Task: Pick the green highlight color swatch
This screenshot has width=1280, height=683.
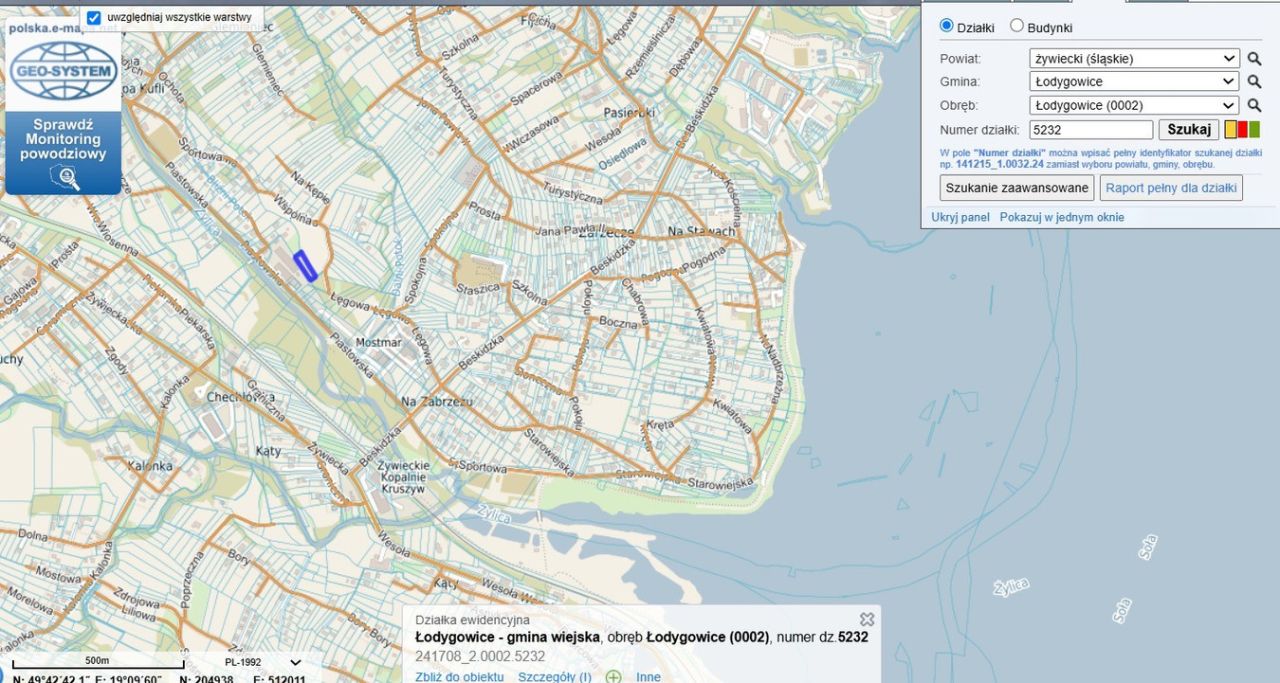Action: 1255,129
